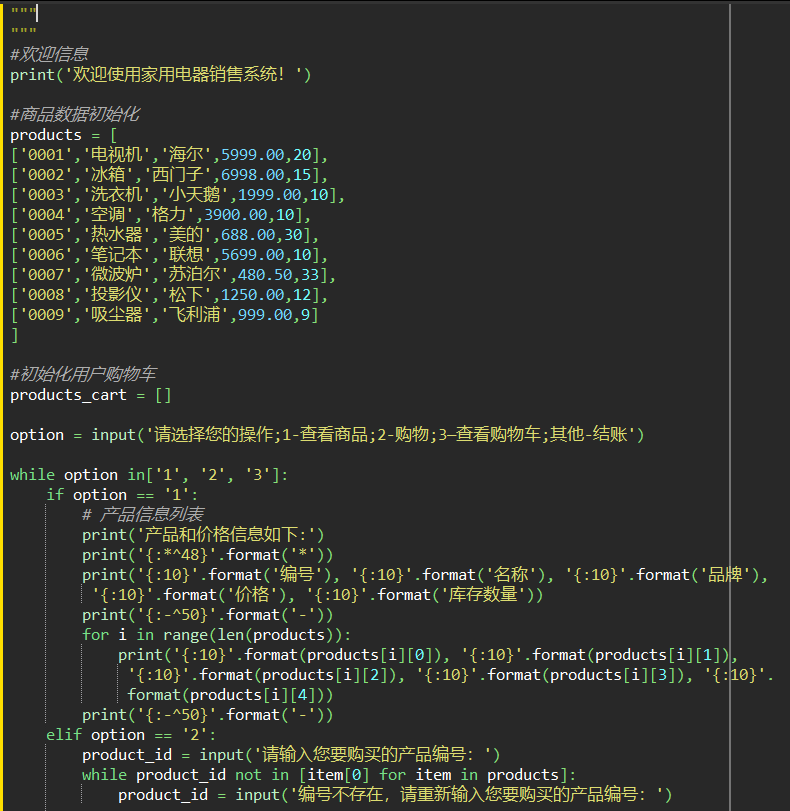Click the 'option = input(' prompt line
Image resolution: width=790 pixels, height=811 pixels.
click(327, 434)
